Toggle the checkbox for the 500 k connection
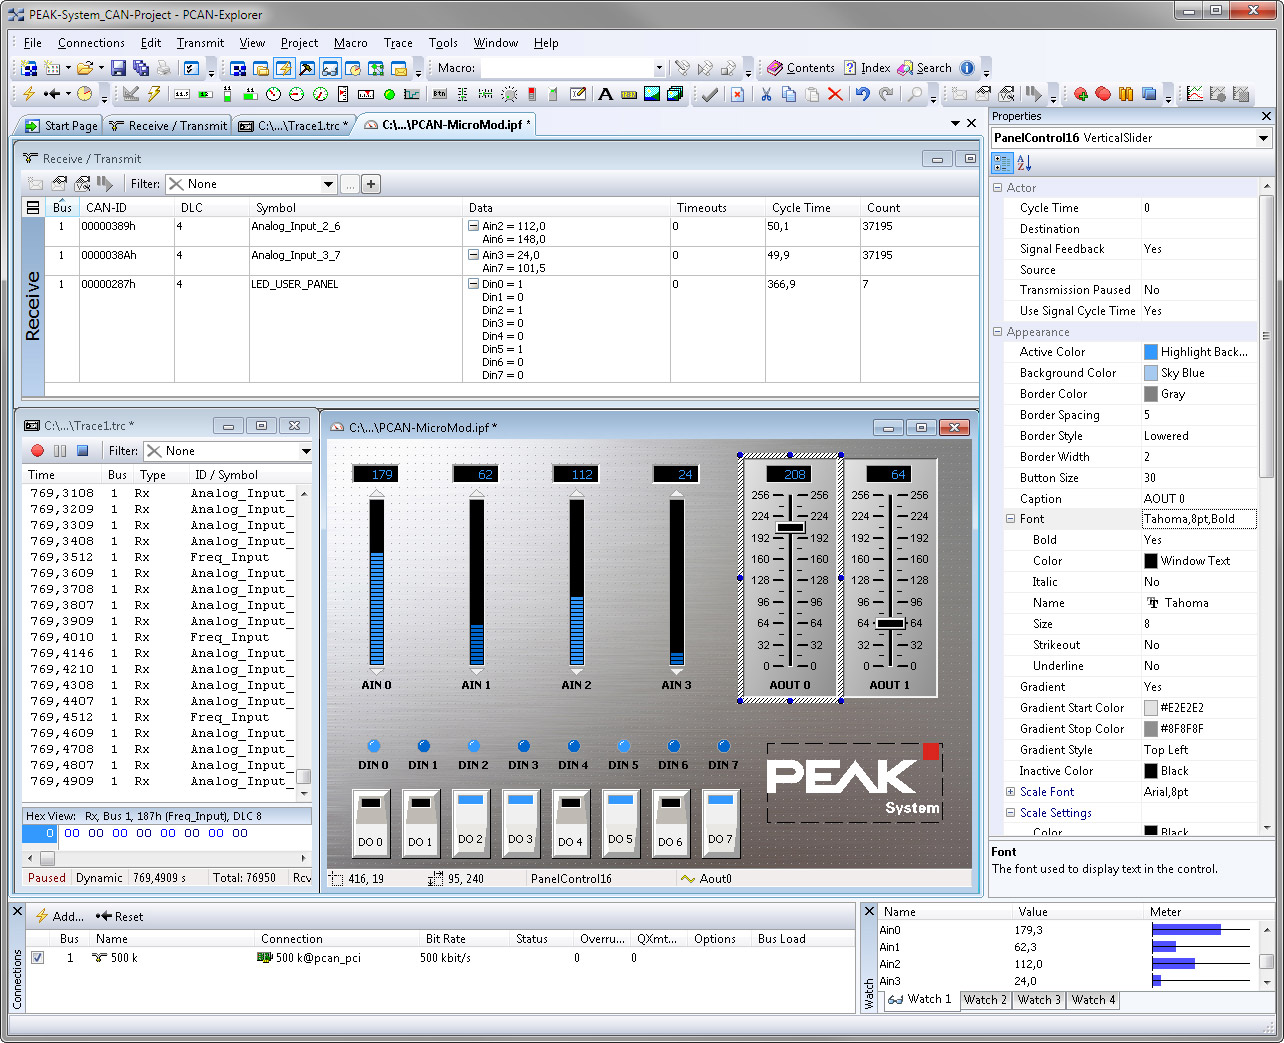The image size is (1284, 1043). 37,957
